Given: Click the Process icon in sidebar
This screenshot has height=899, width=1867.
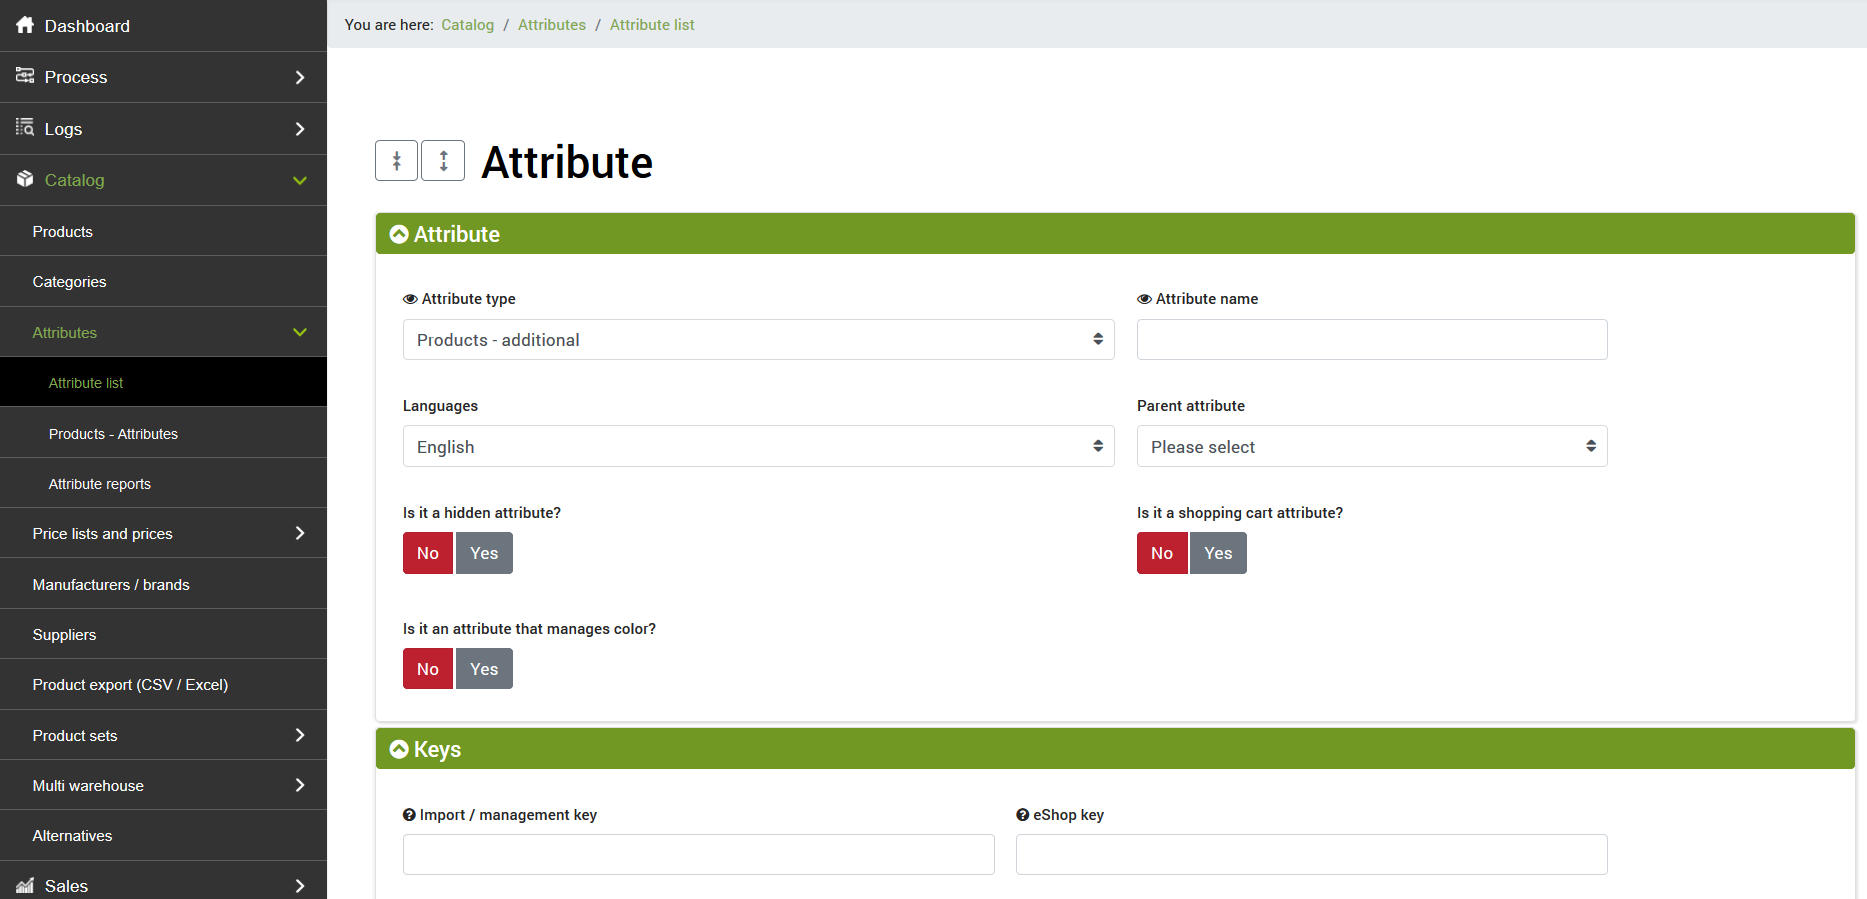Looking at the screenshot, I should point(25,76).
